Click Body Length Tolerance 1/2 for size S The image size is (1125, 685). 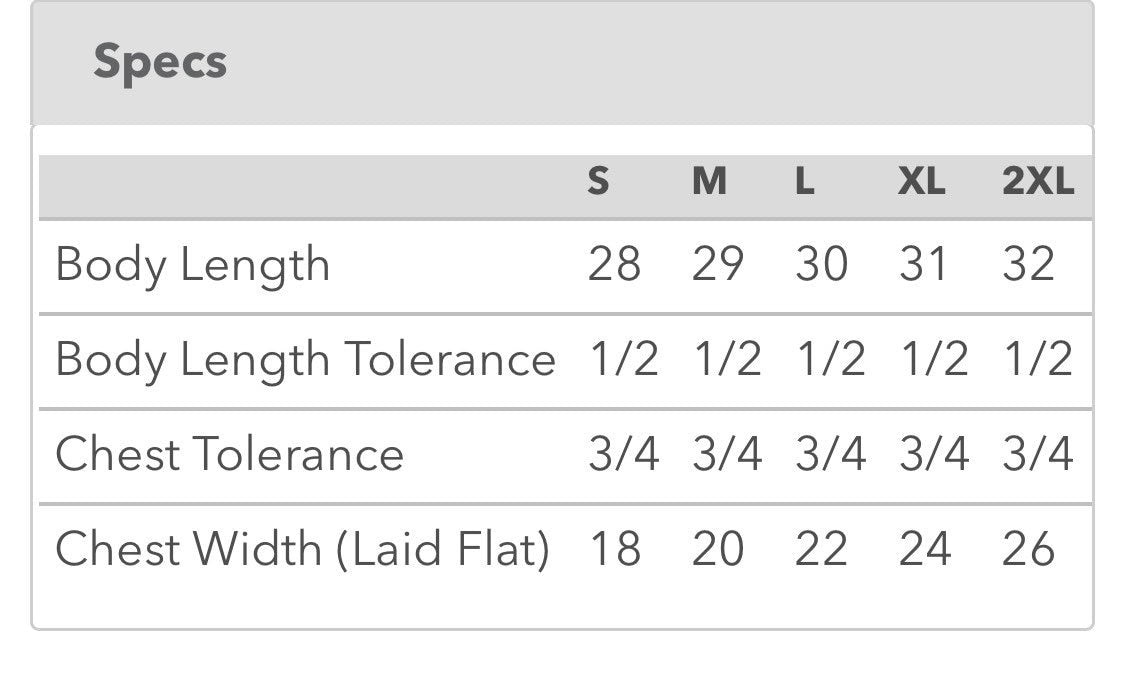pyautogui.click(x=623, y=359)
